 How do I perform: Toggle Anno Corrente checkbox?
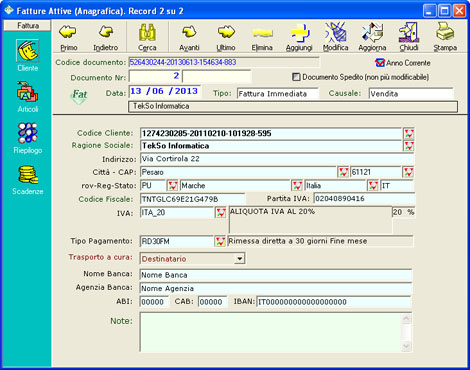tap(380, 63)
